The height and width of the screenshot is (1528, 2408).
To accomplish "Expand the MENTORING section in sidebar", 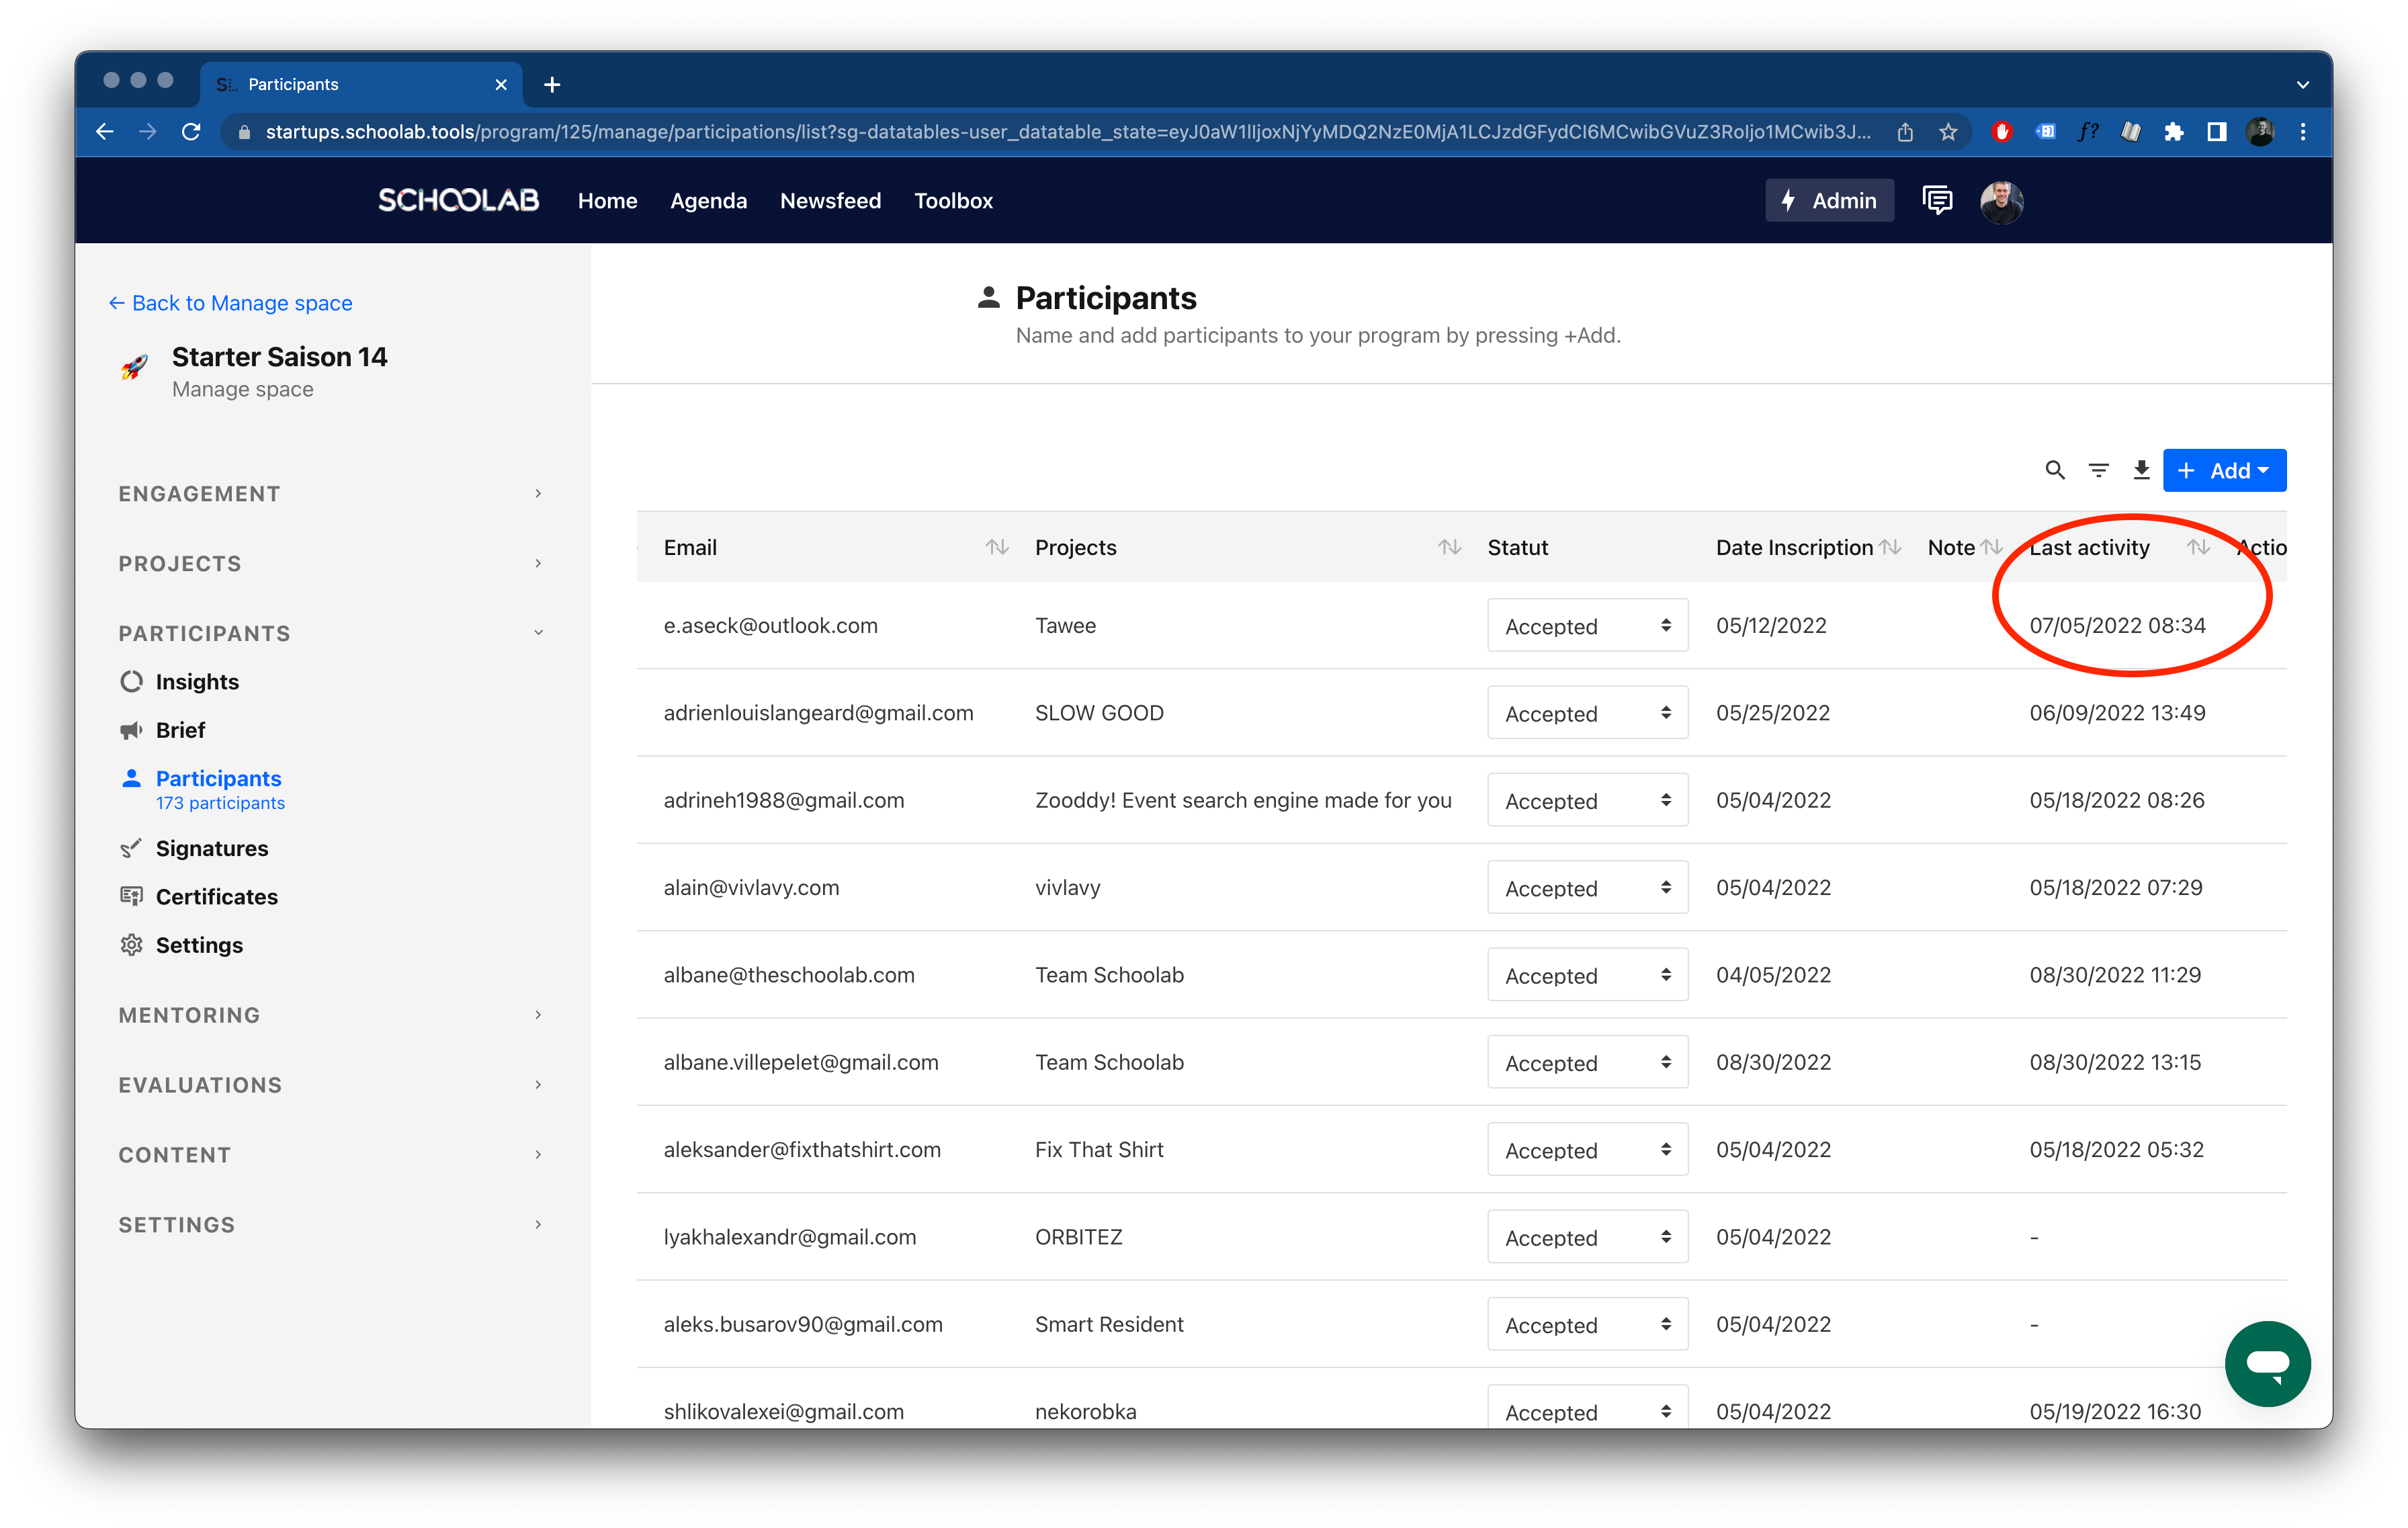I will coord(332,1014).
